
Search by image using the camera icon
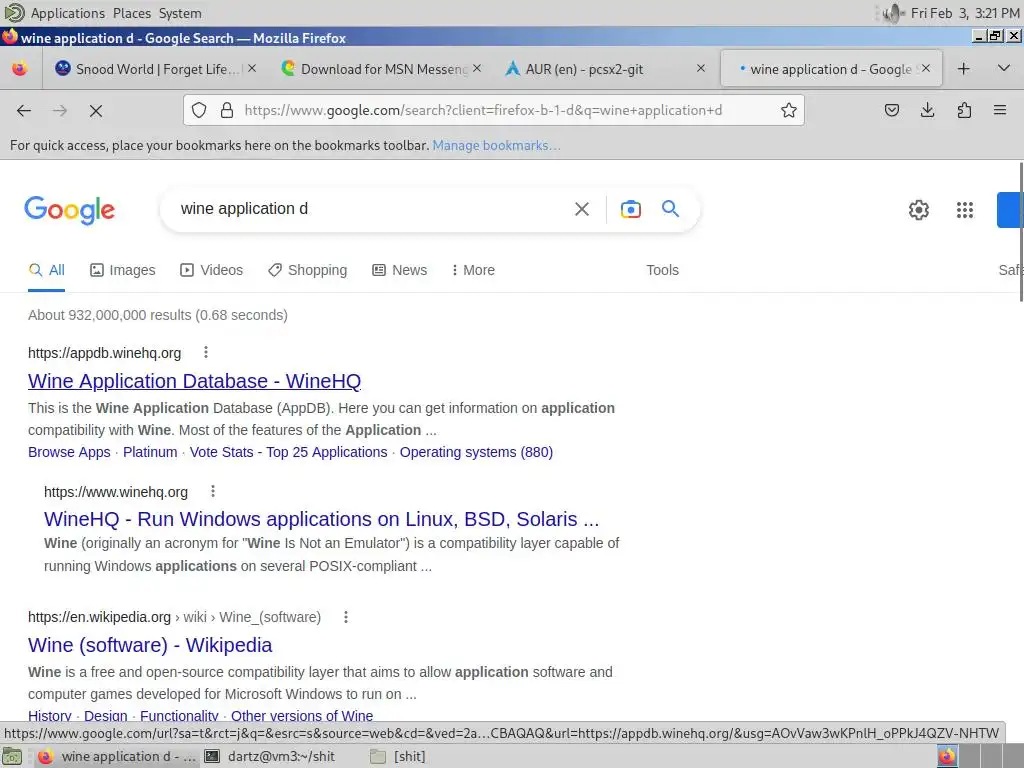coord(630,209)
